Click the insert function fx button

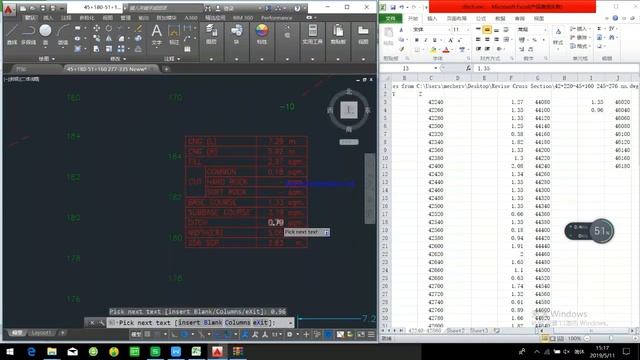tap(468, 68)
